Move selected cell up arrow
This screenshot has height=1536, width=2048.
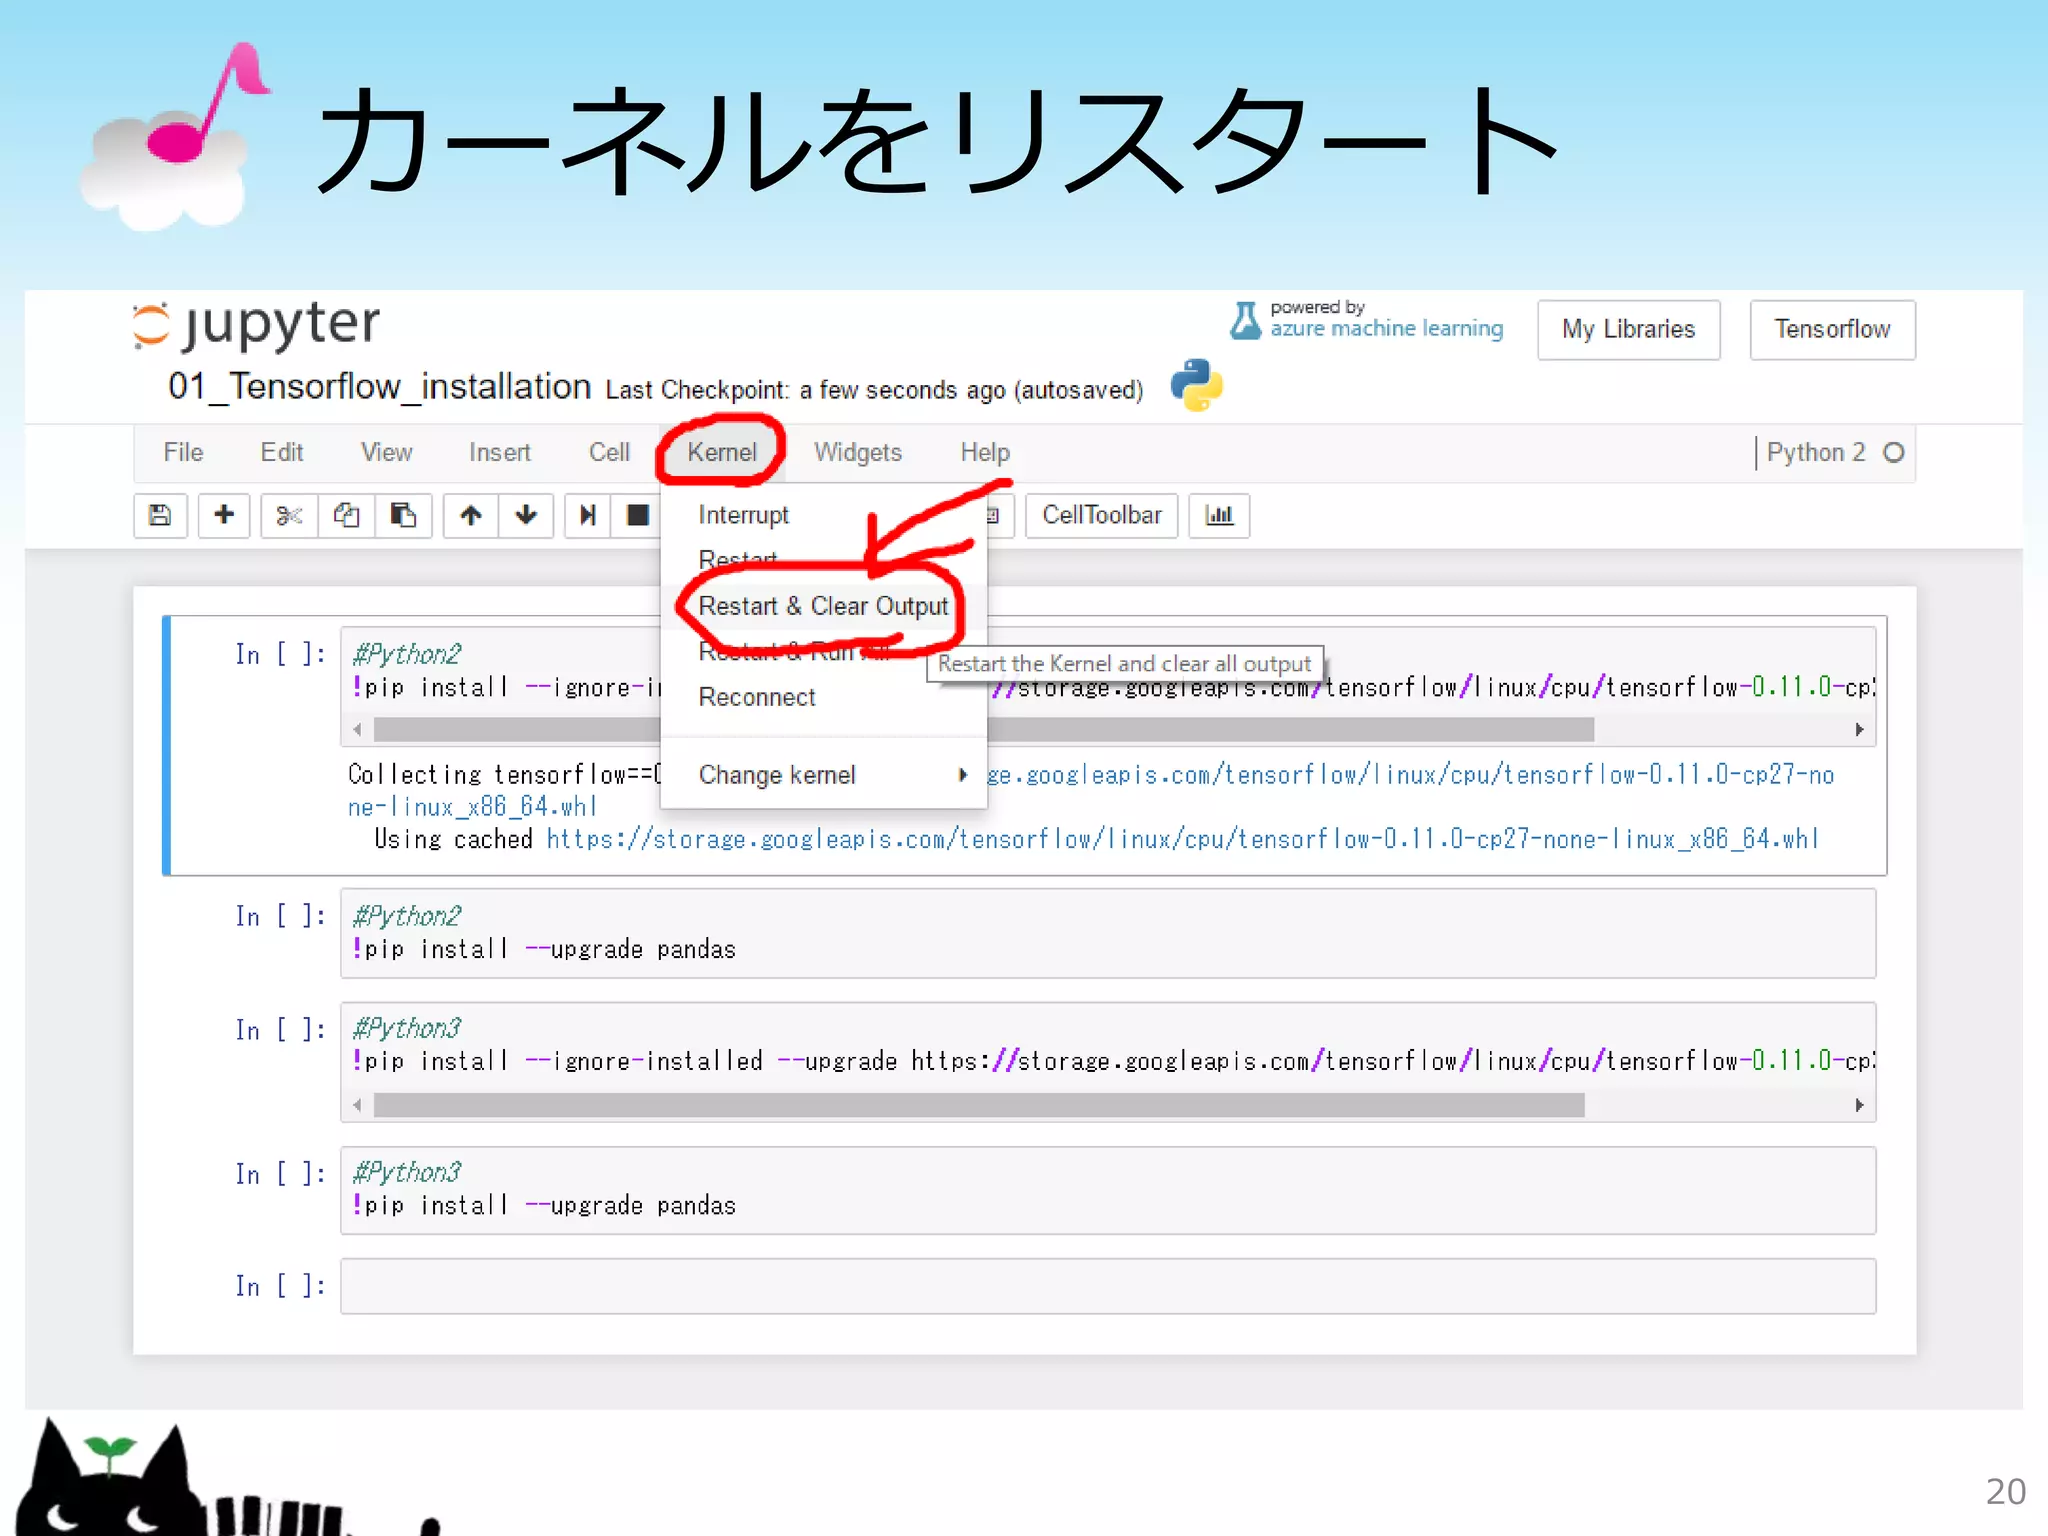pyautogui.click(x=471, y=515)
